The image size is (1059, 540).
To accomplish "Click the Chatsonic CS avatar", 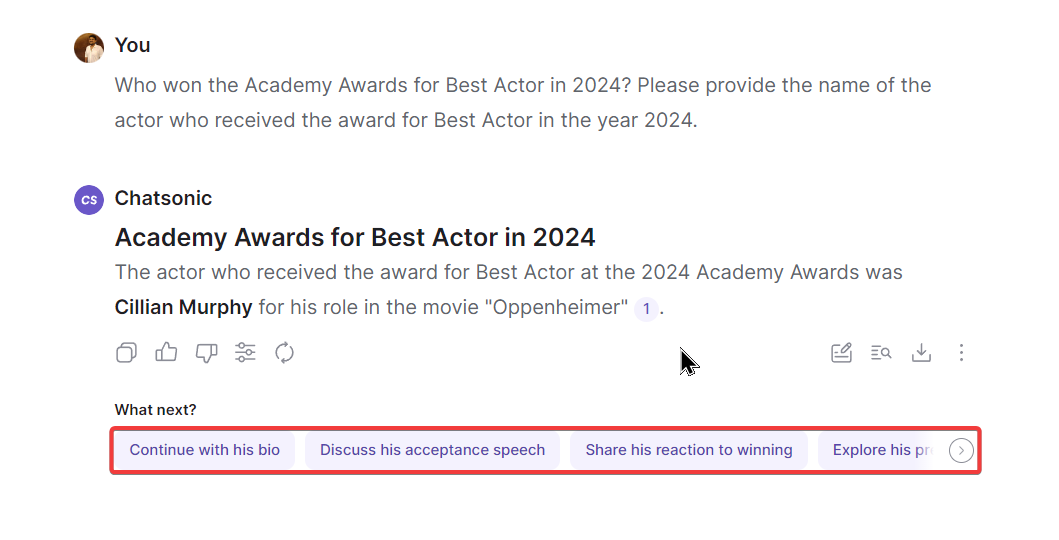I will pyautogui.click(x=89, y=199).
